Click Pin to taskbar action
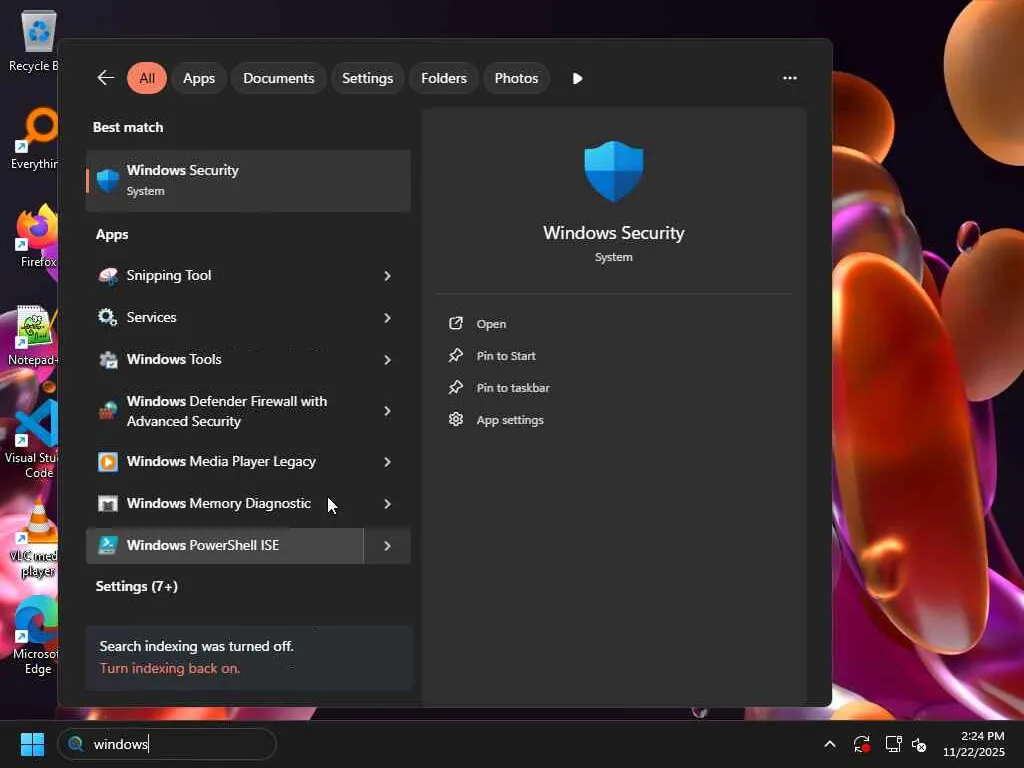The height and width of the screenshot is (768, 1024). pos(513,388)
